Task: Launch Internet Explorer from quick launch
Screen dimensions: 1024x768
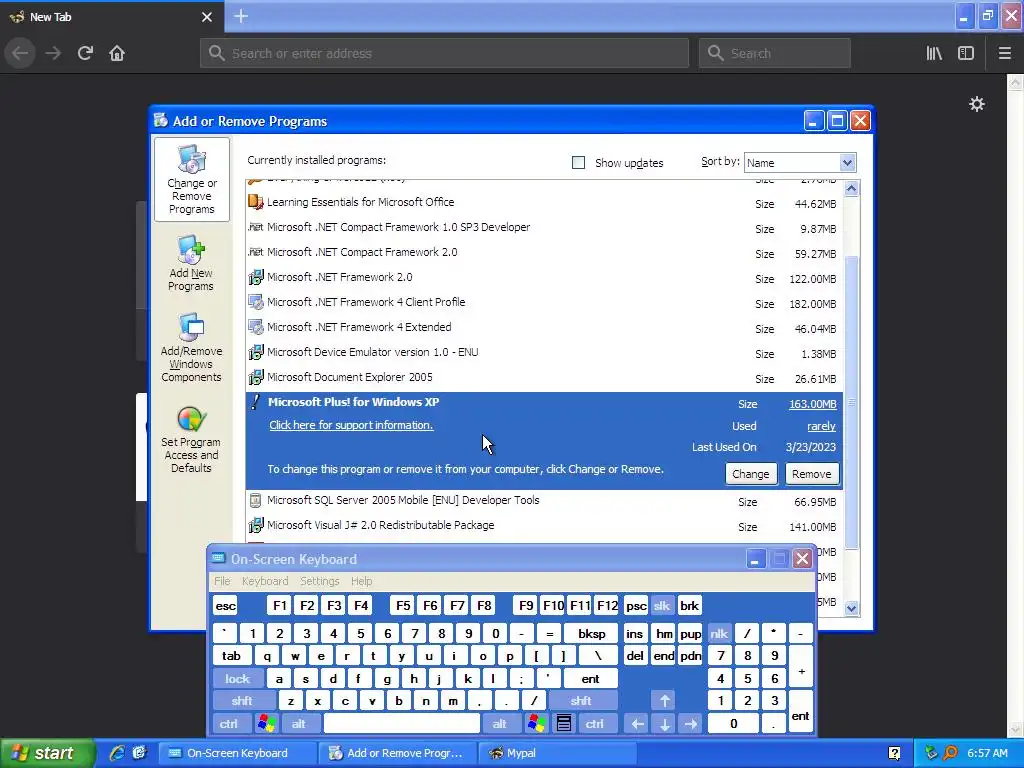Action: pyautogui.click(x=116, y=753)
